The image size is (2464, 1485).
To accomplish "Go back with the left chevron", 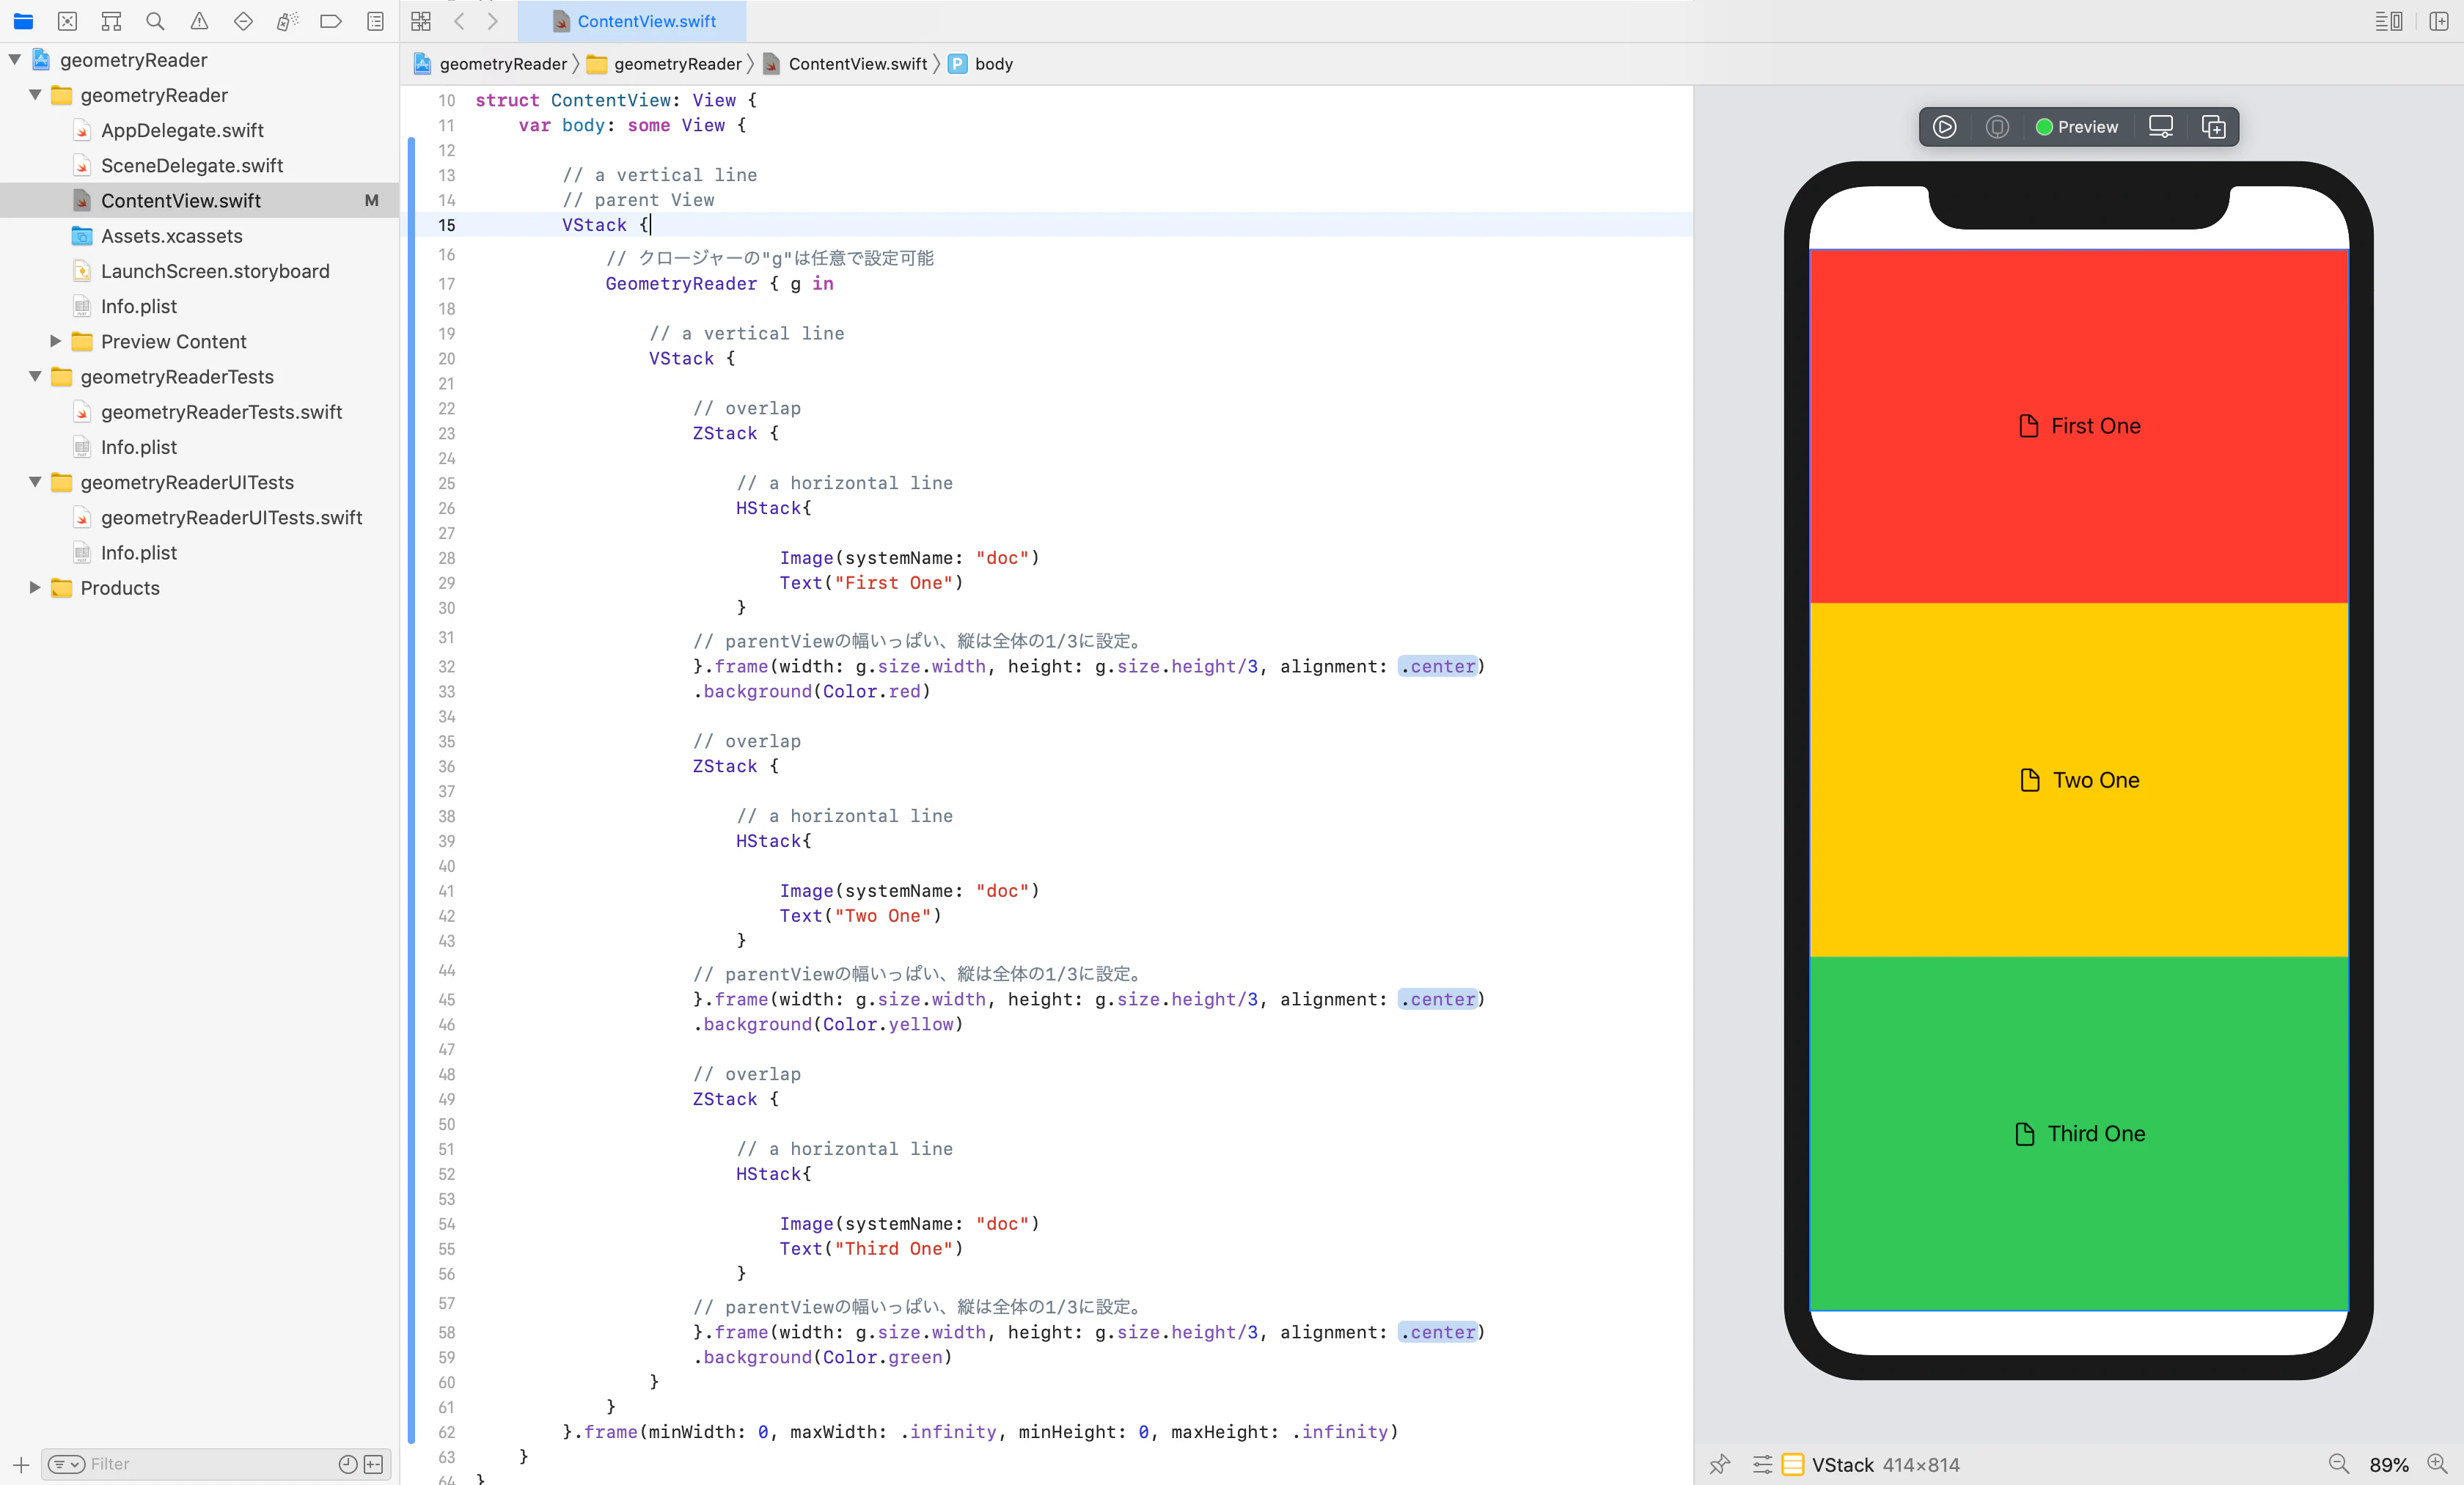I will [459, 21].
